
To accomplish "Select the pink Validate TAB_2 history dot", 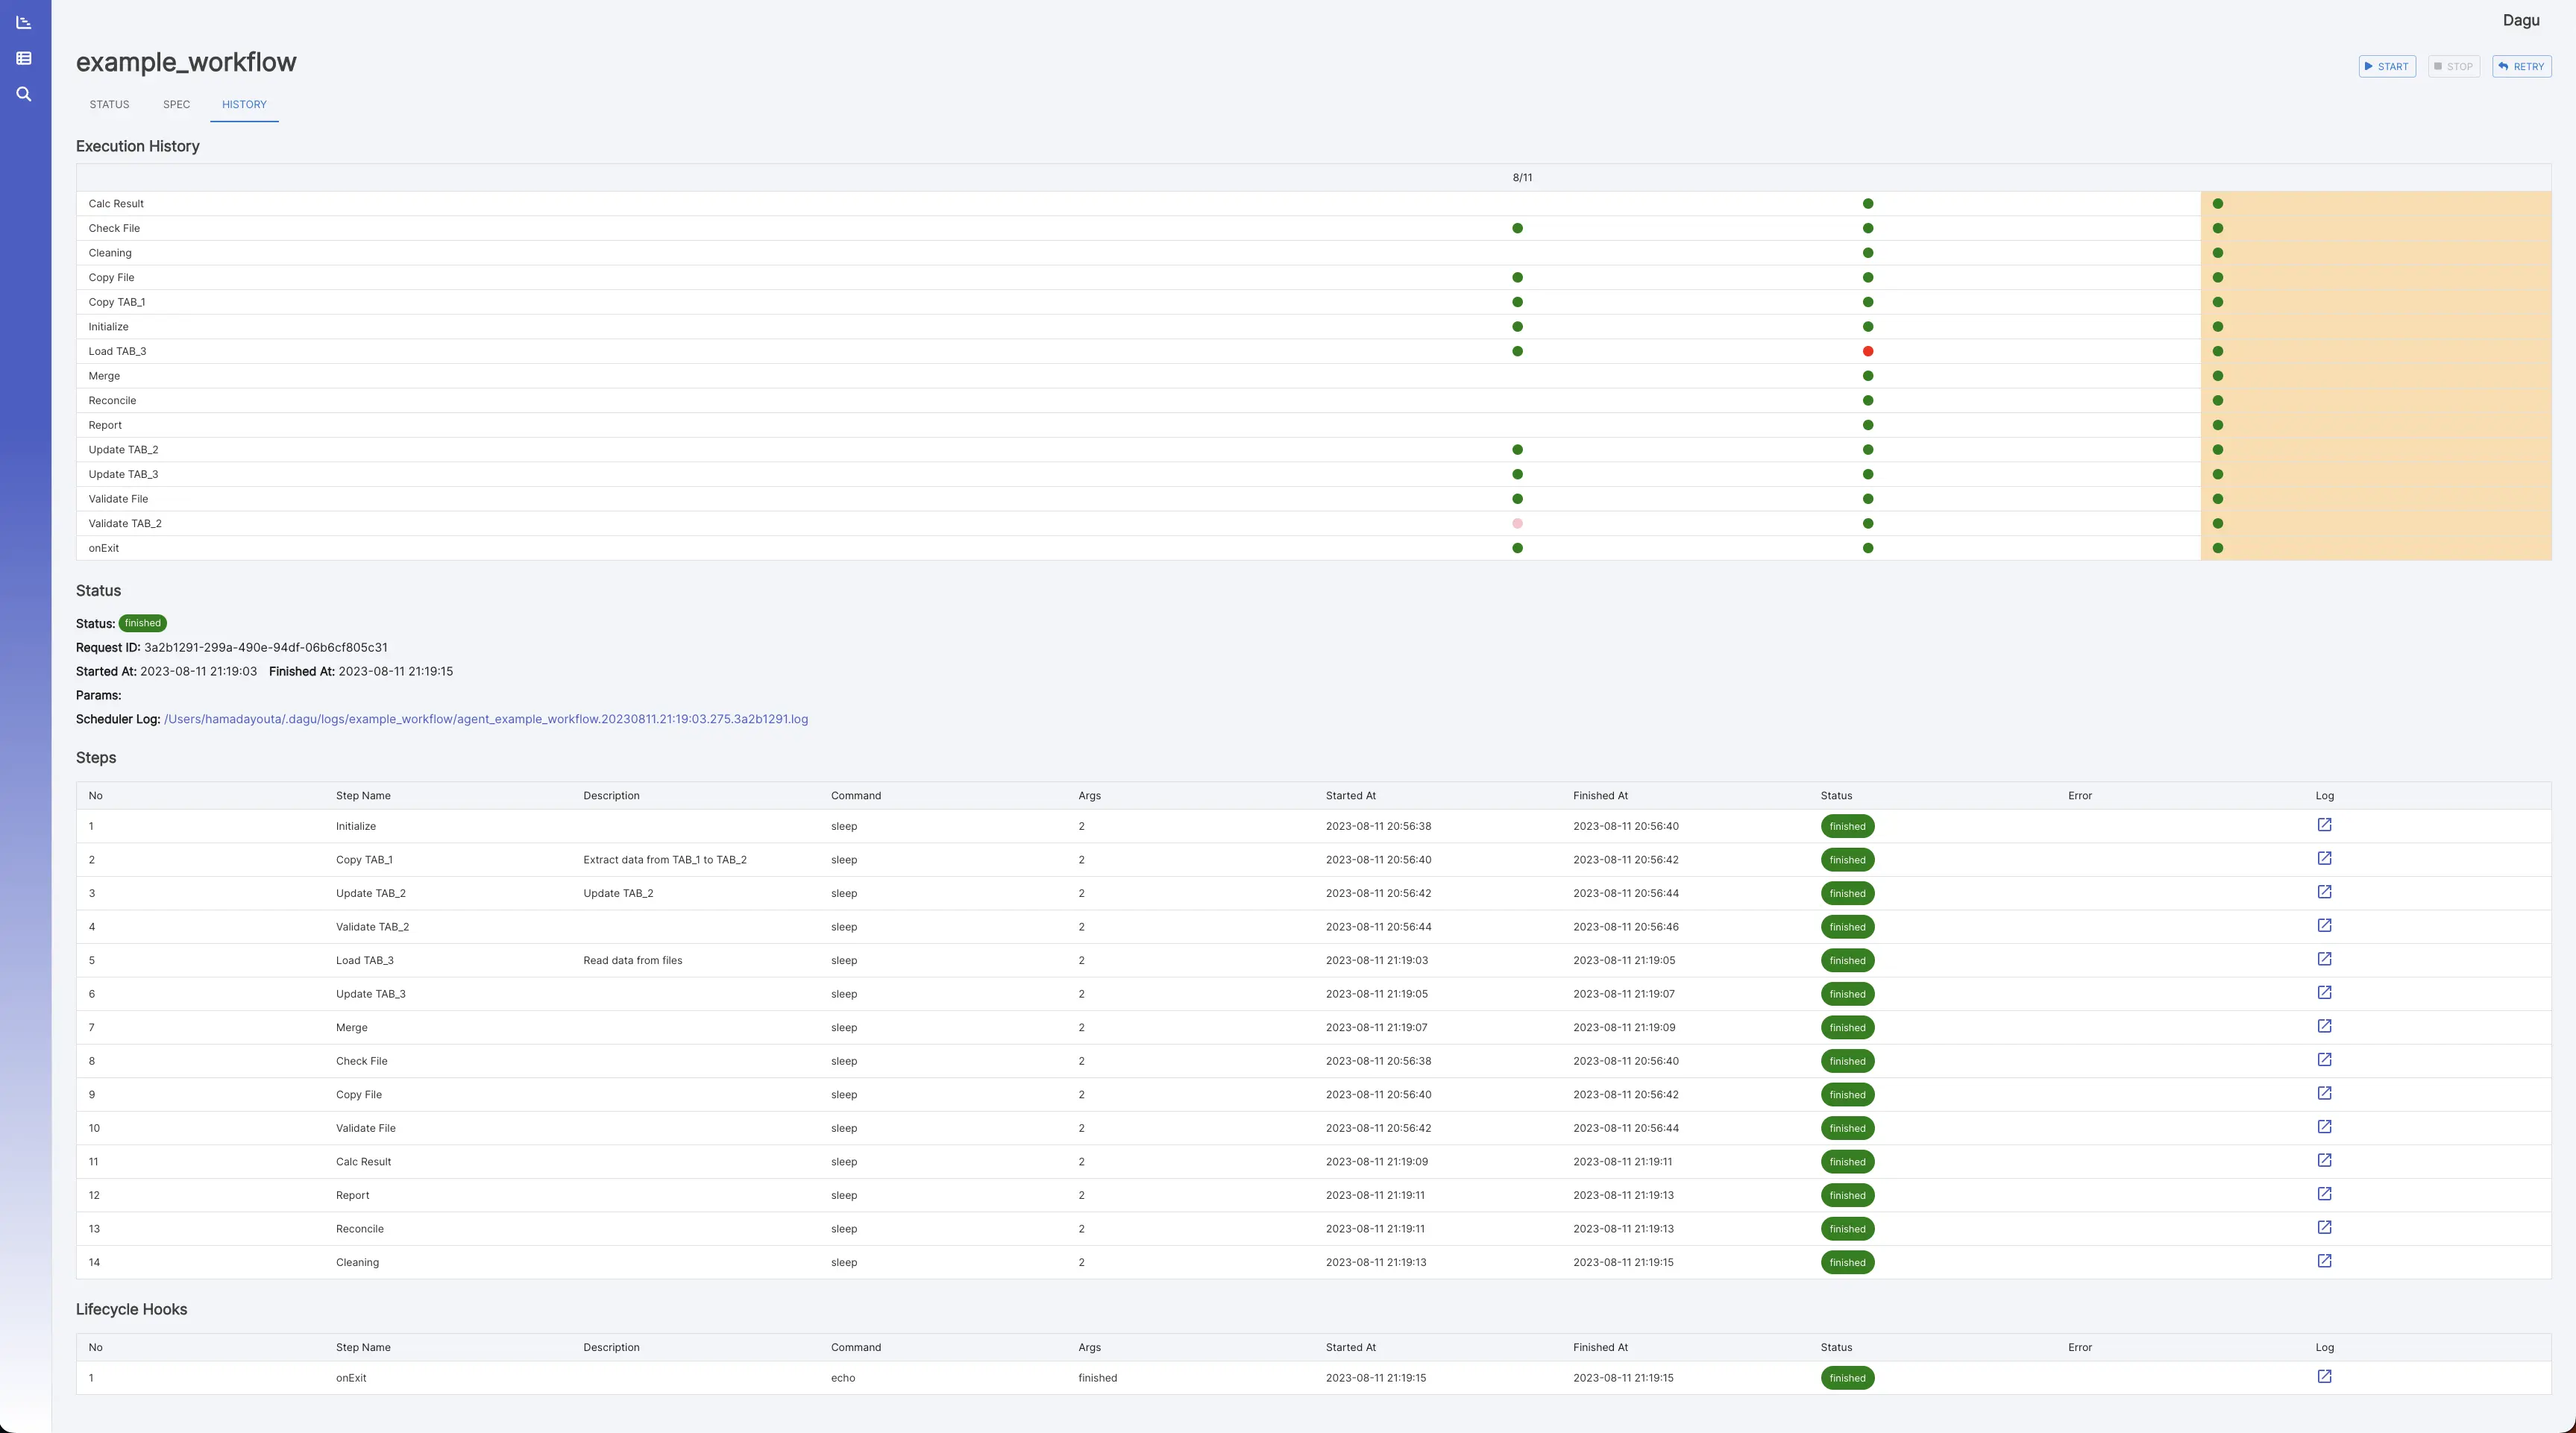I will coord(1517,524).
